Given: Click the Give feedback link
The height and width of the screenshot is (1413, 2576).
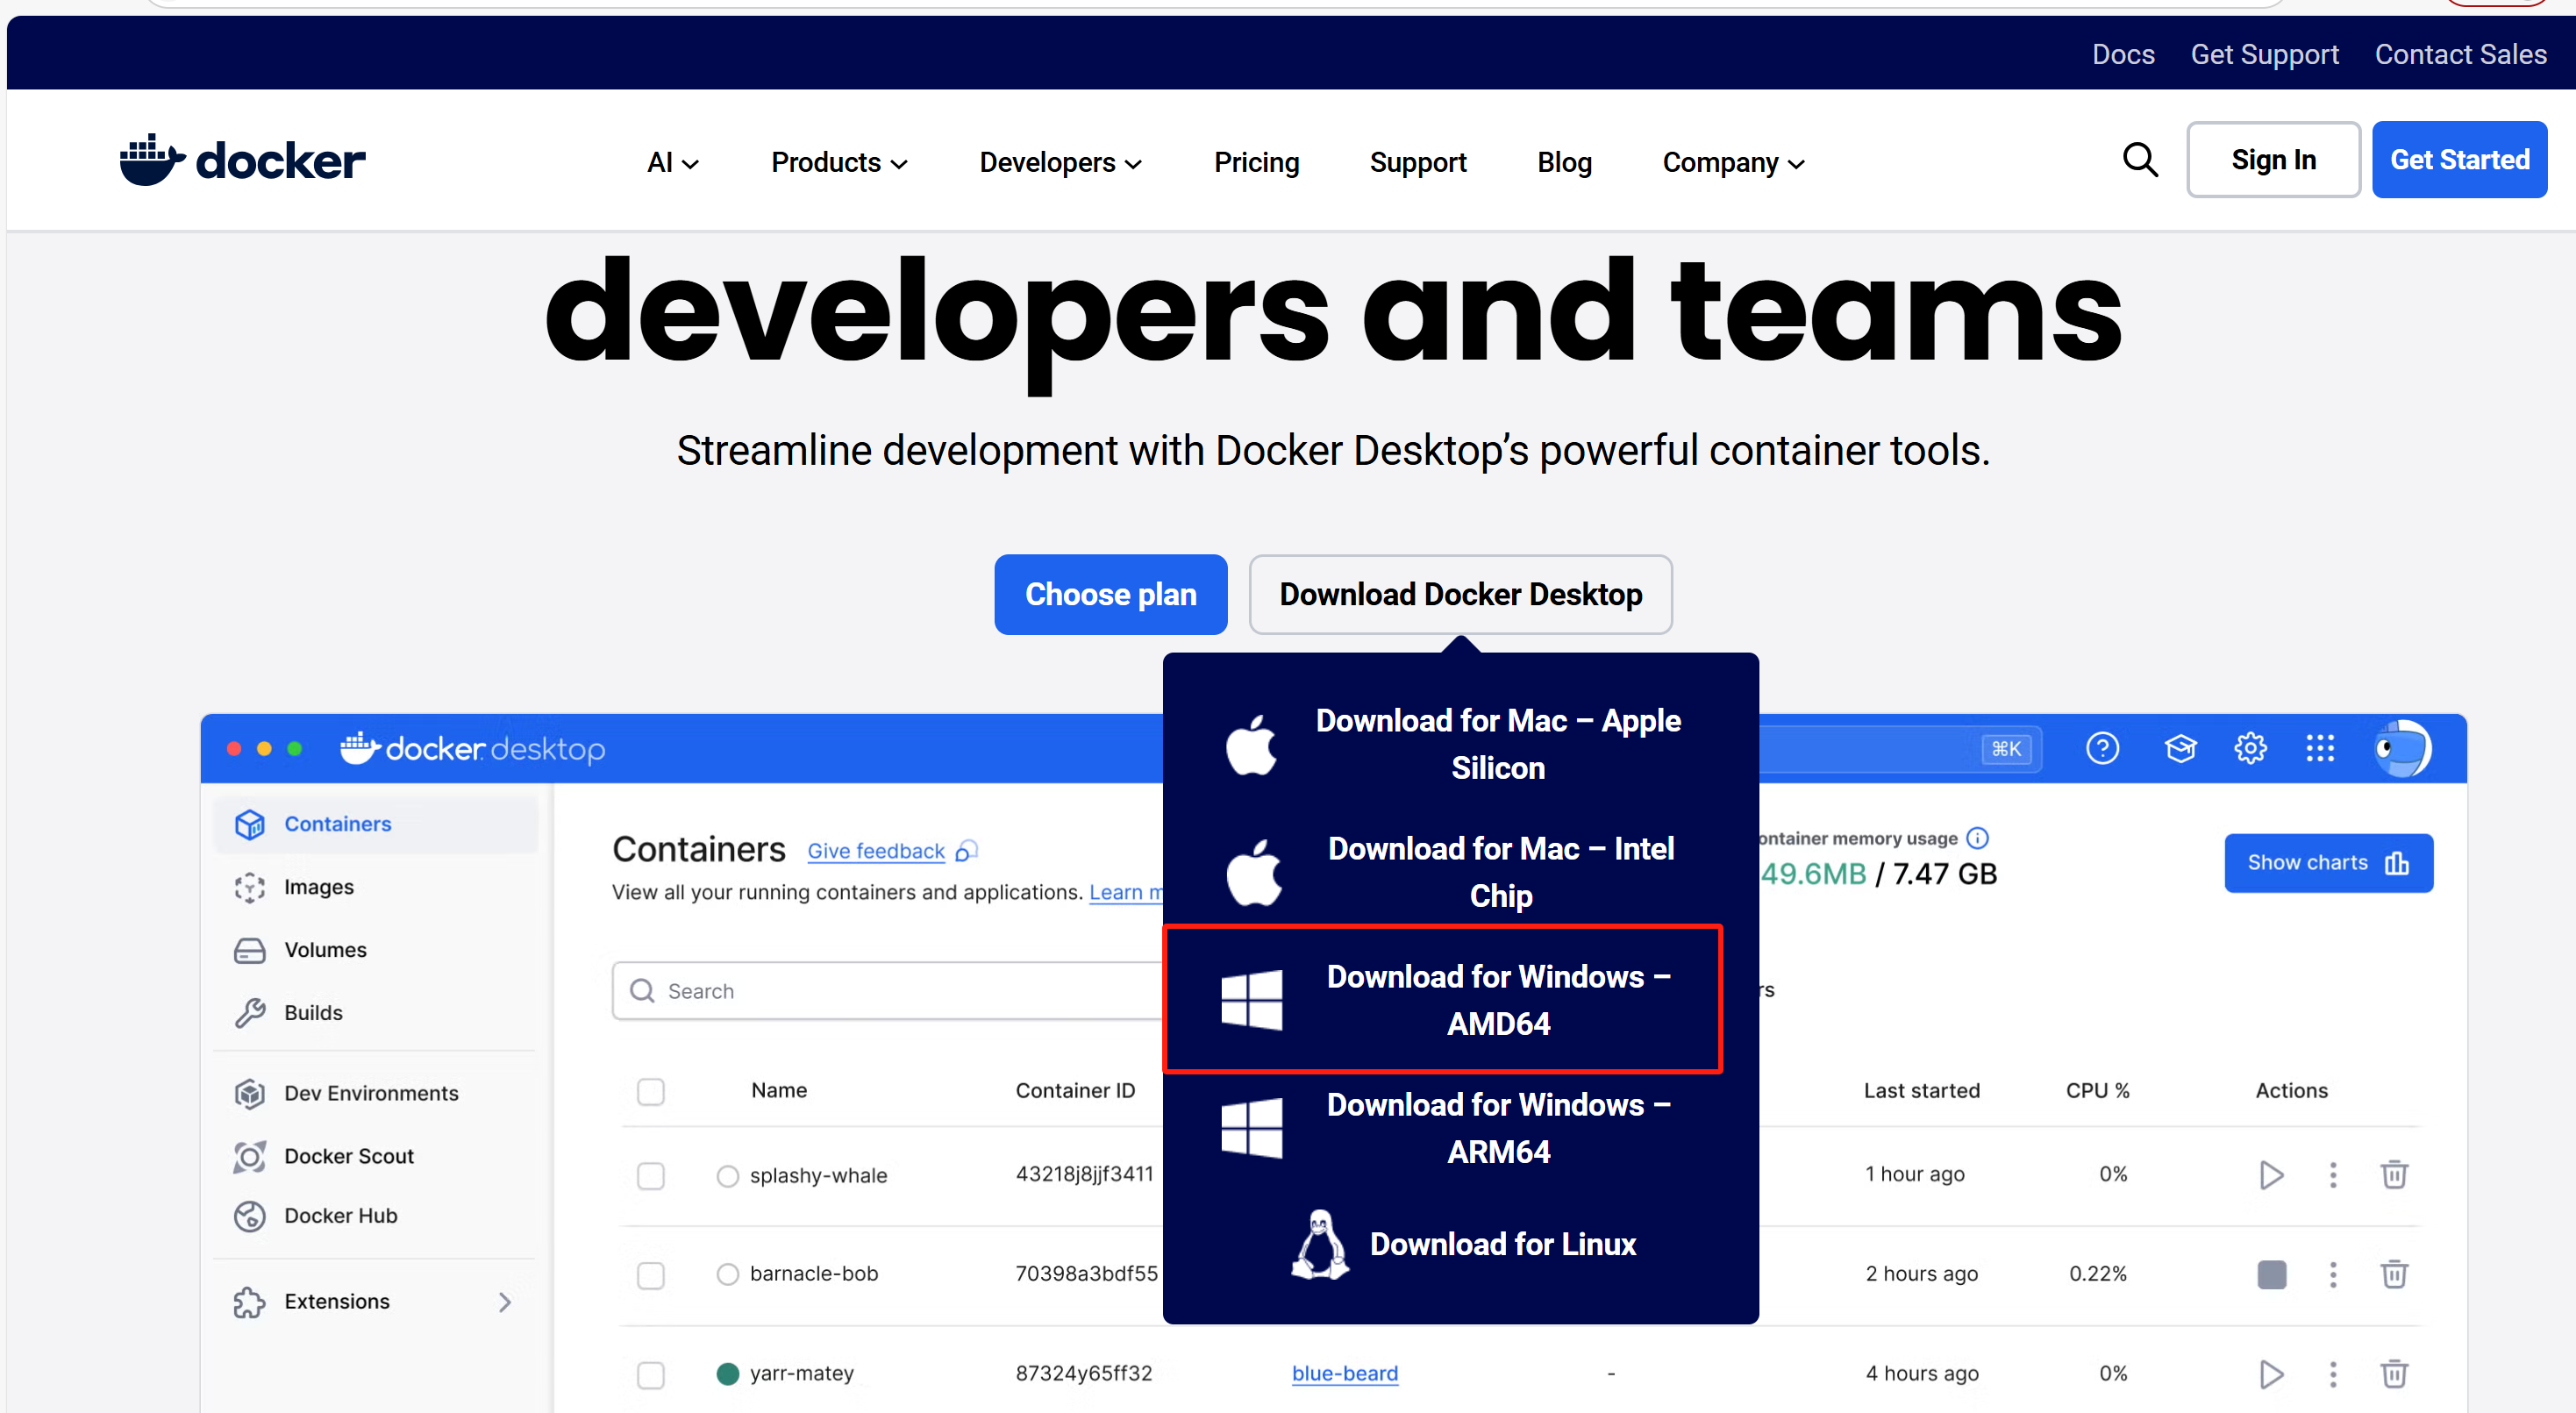Looking at the screenshot, I should coord(876,851).
